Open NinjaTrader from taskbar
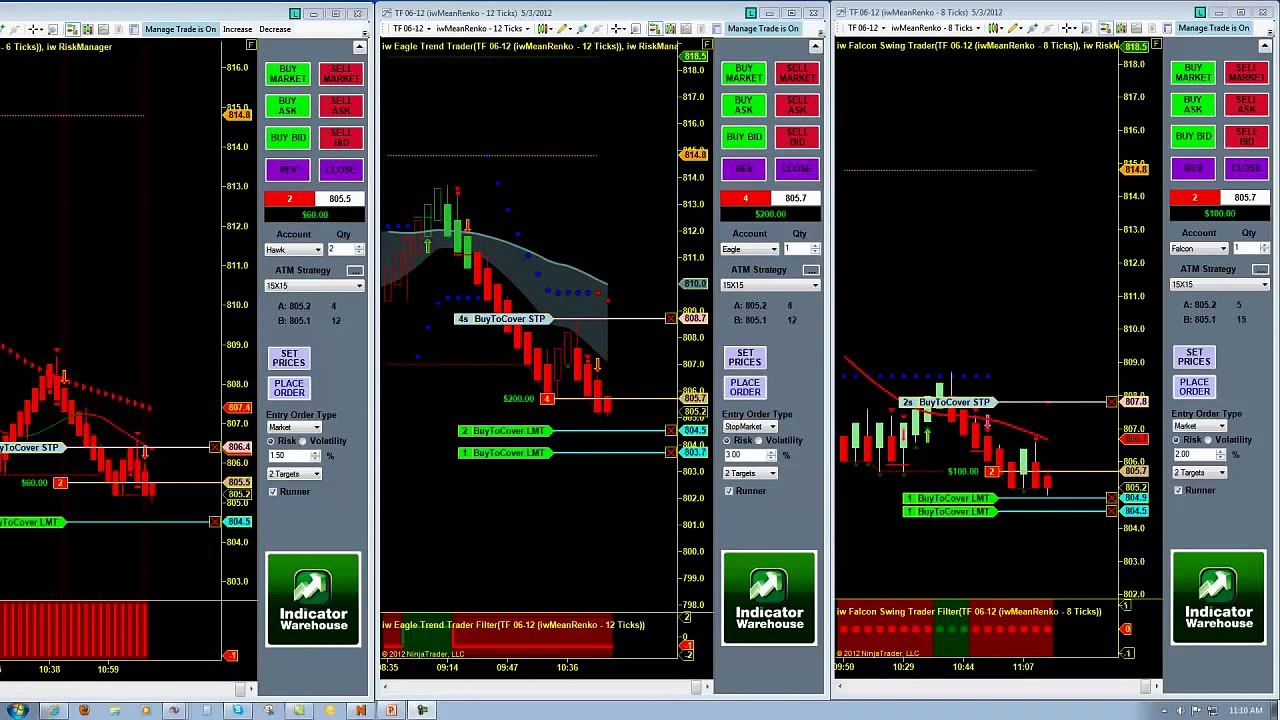 [361, 710]
